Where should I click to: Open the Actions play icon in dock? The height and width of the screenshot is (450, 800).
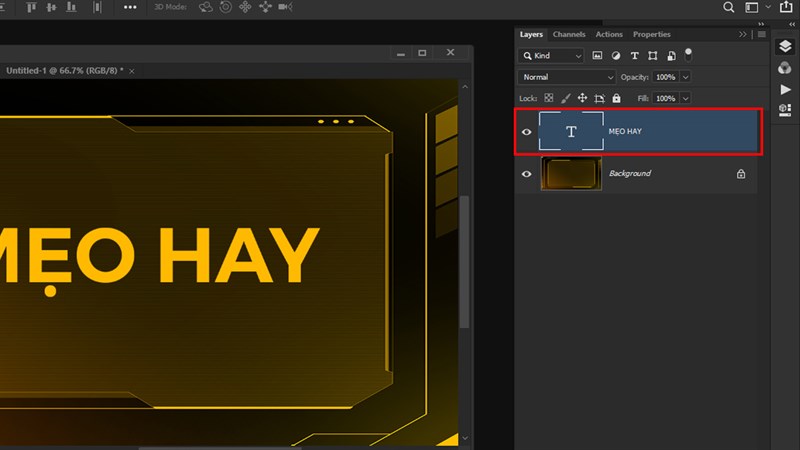[786, 89]
